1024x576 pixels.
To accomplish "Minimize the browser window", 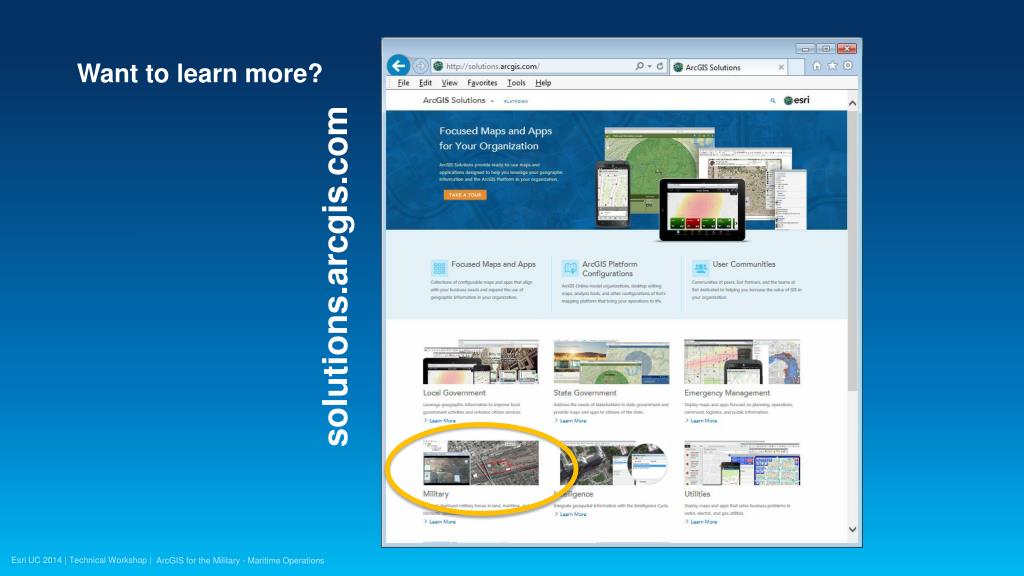I will (805, 48).
